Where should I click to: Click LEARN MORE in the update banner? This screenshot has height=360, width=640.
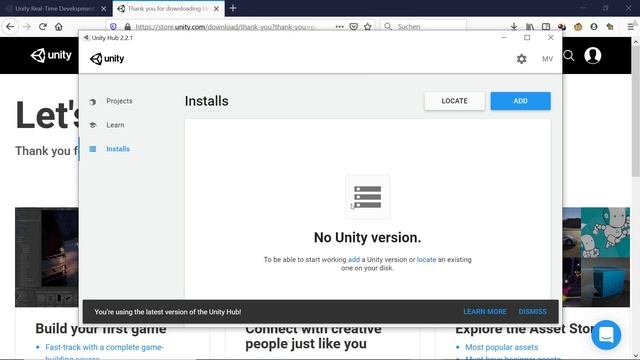[485, 311]
